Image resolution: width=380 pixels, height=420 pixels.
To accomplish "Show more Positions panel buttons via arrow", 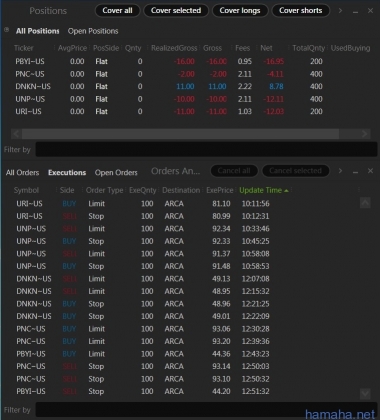I will (x=340, y=11).
